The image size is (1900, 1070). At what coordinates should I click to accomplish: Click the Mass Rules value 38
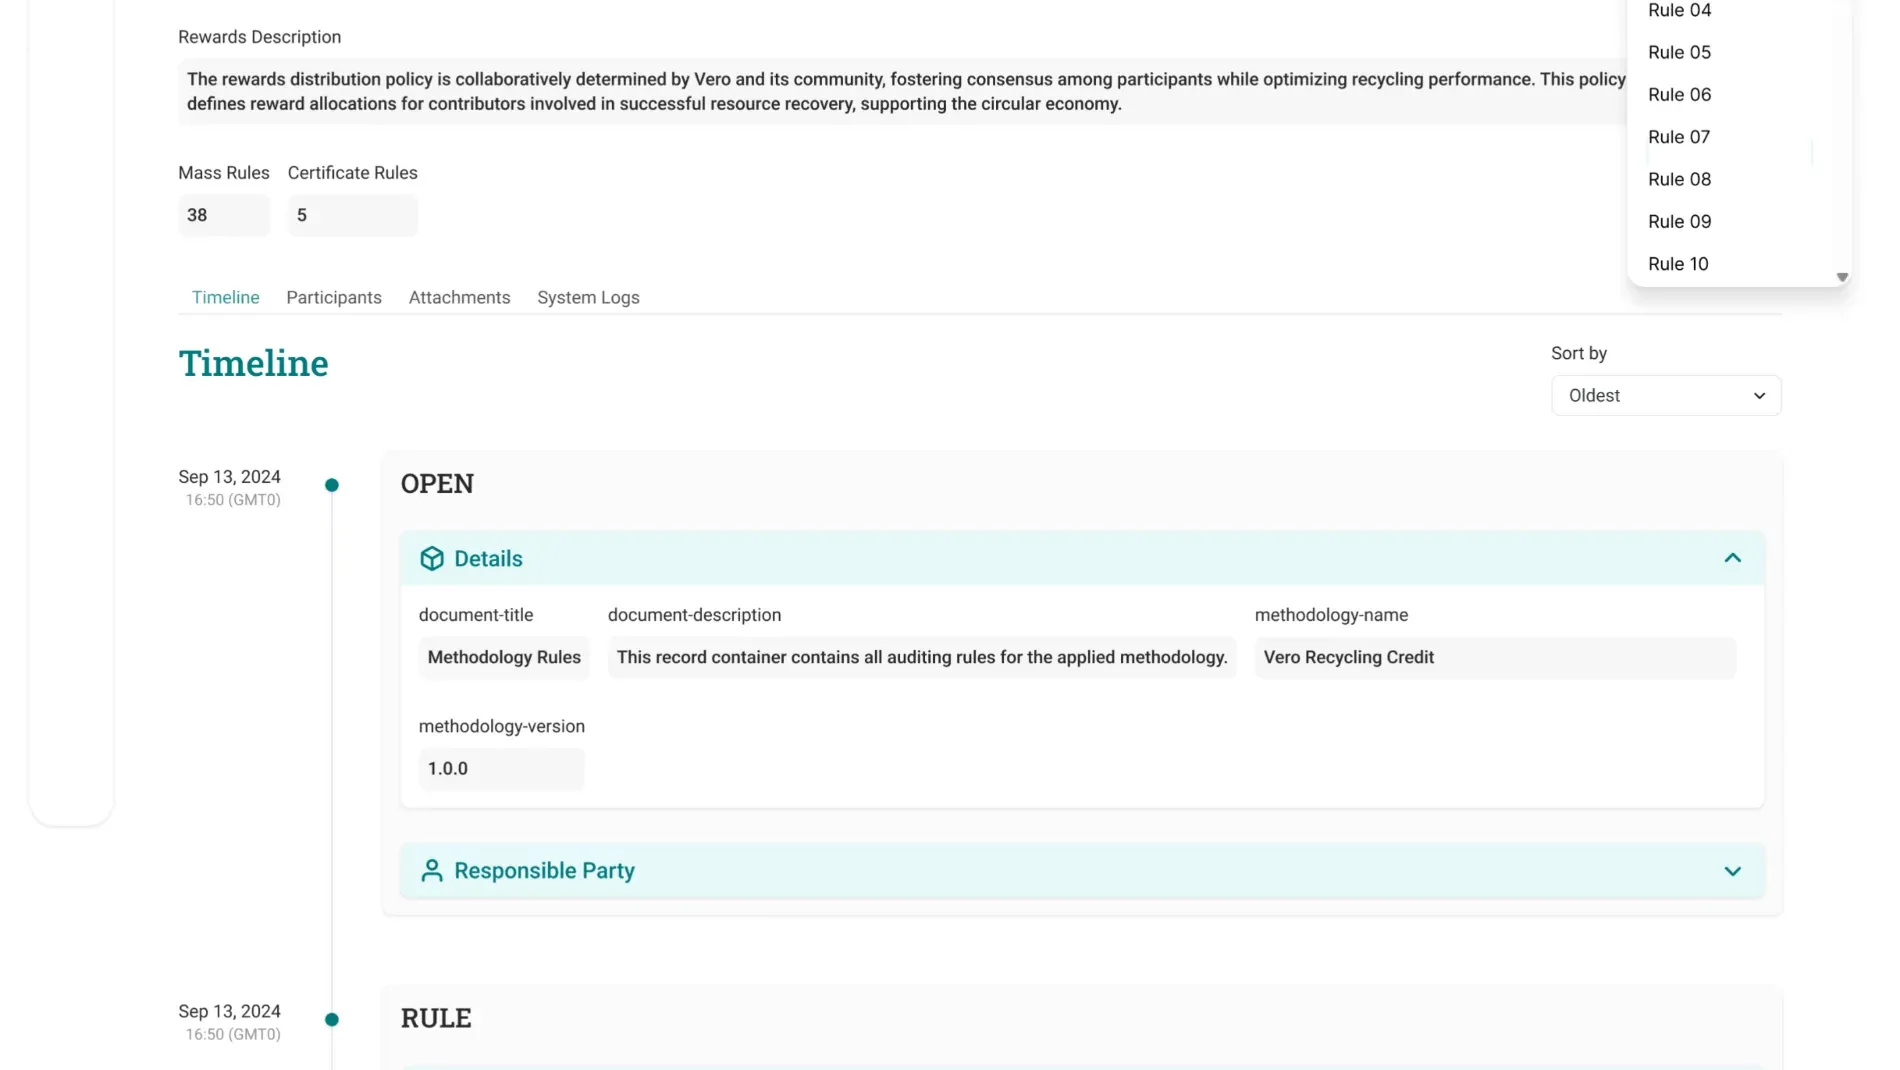click(x=224, y=215)
